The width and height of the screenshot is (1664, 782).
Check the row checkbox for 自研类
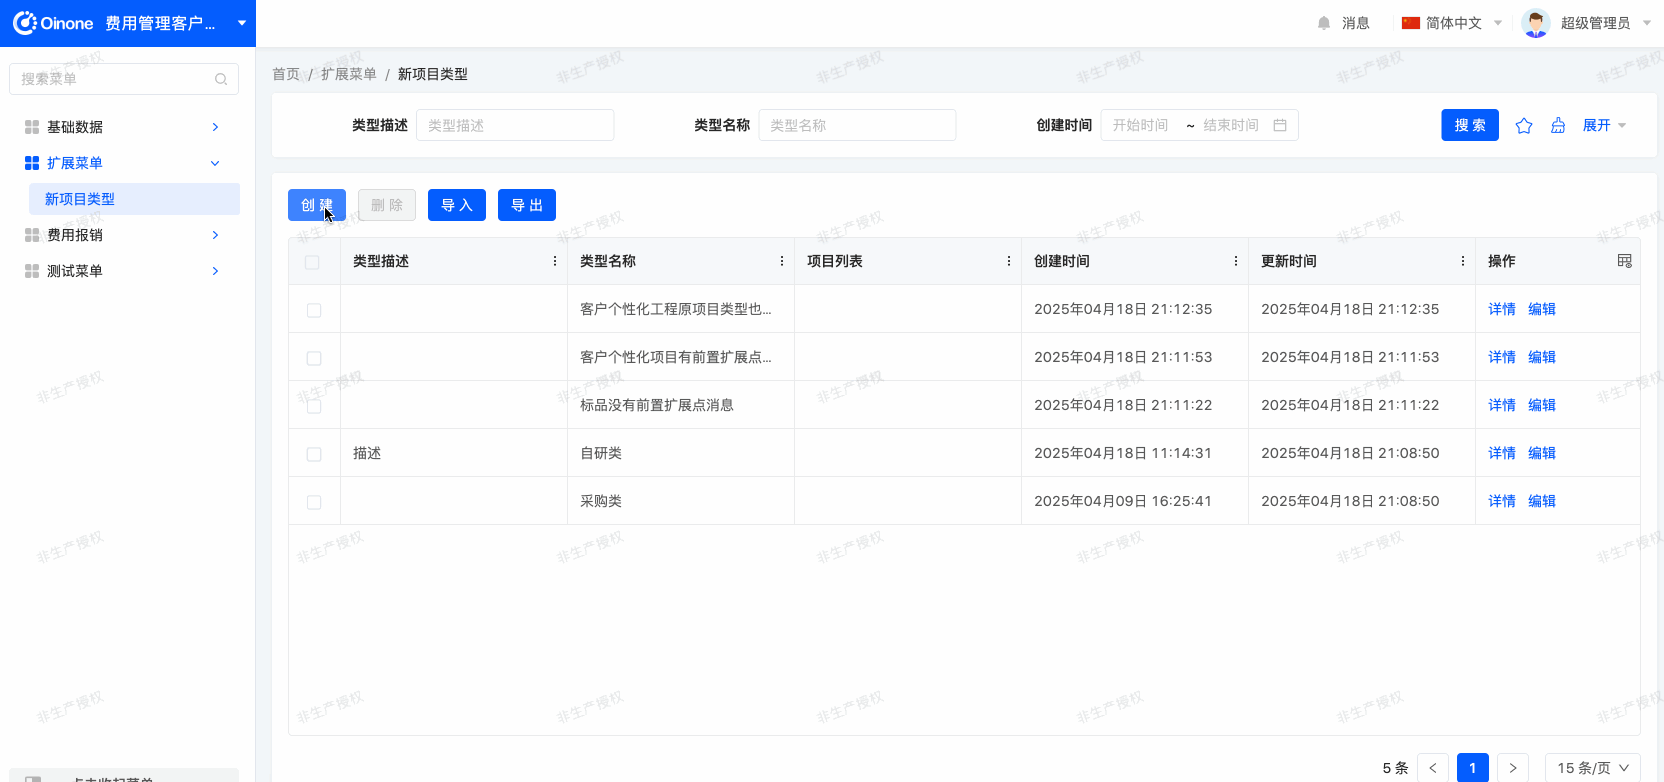[x=314, y=454]
